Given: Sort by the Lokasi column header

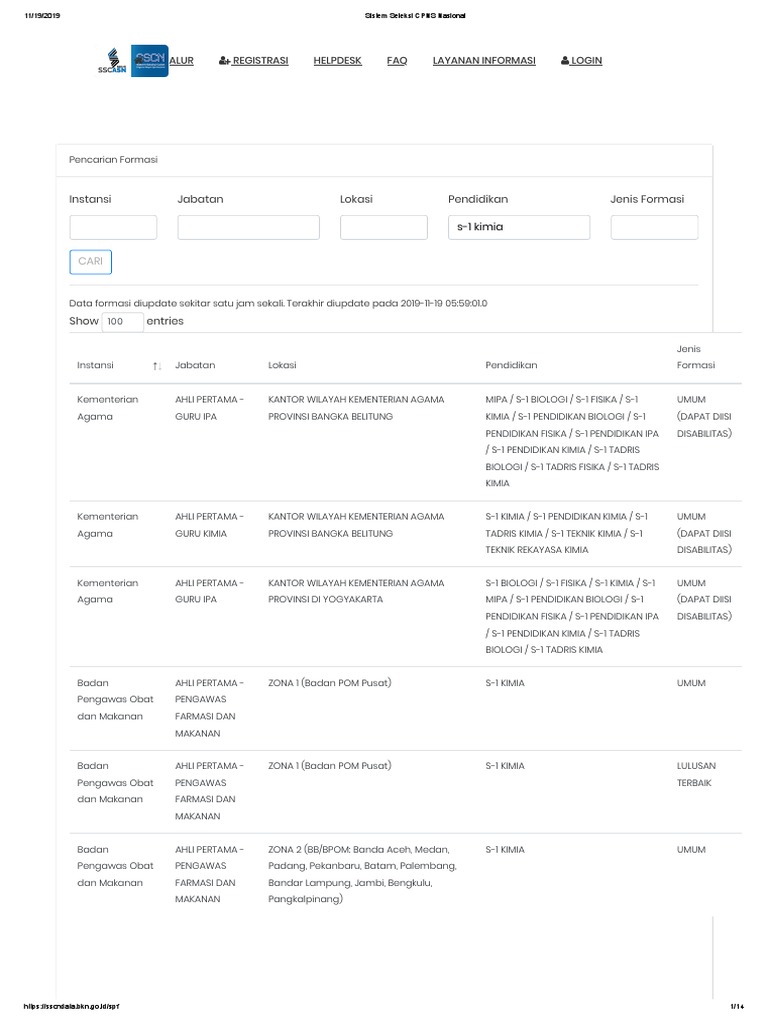Looking at the screenshot, I should pos(282,365).
